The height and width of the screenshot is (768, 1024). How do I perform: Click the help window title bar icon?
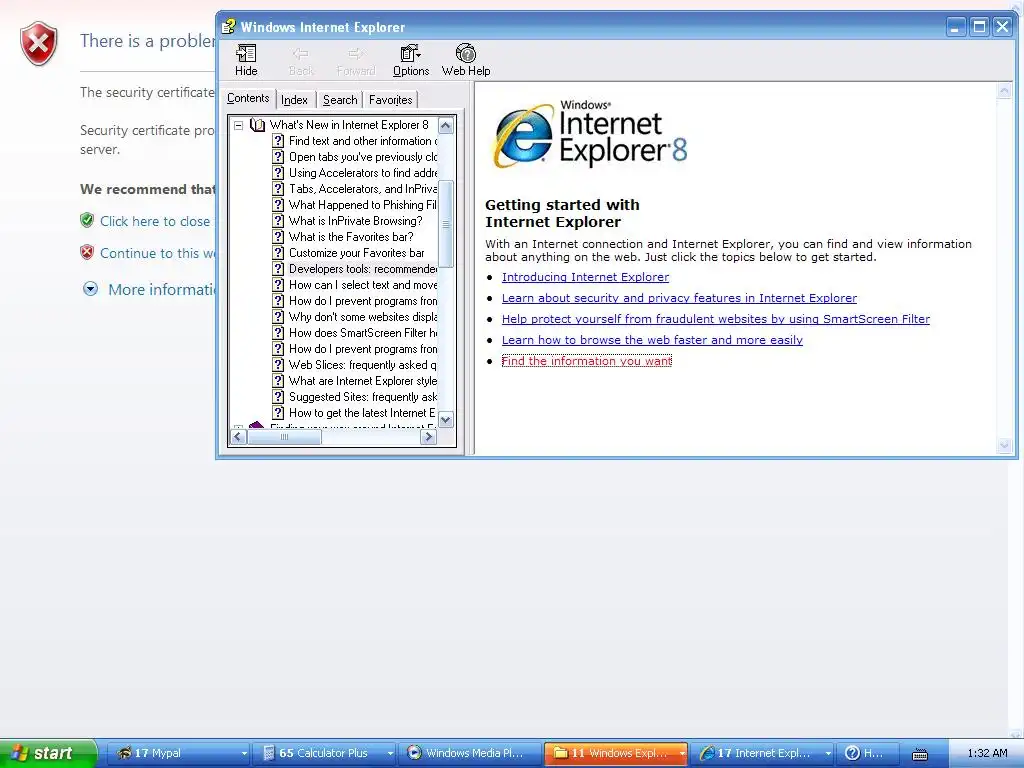click(x=228, y=27)
